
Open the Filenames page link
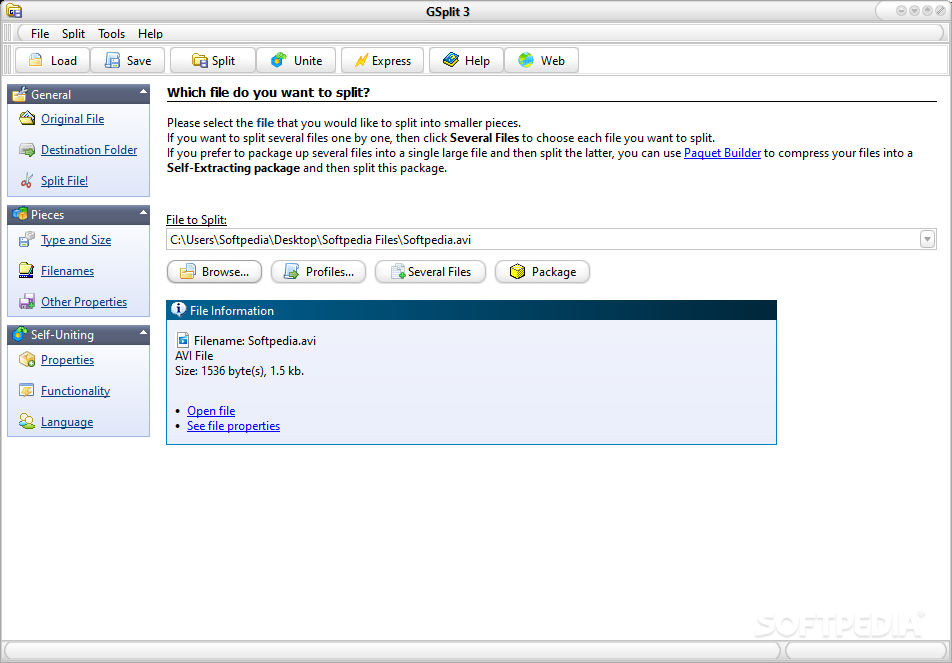click(67, 271)
